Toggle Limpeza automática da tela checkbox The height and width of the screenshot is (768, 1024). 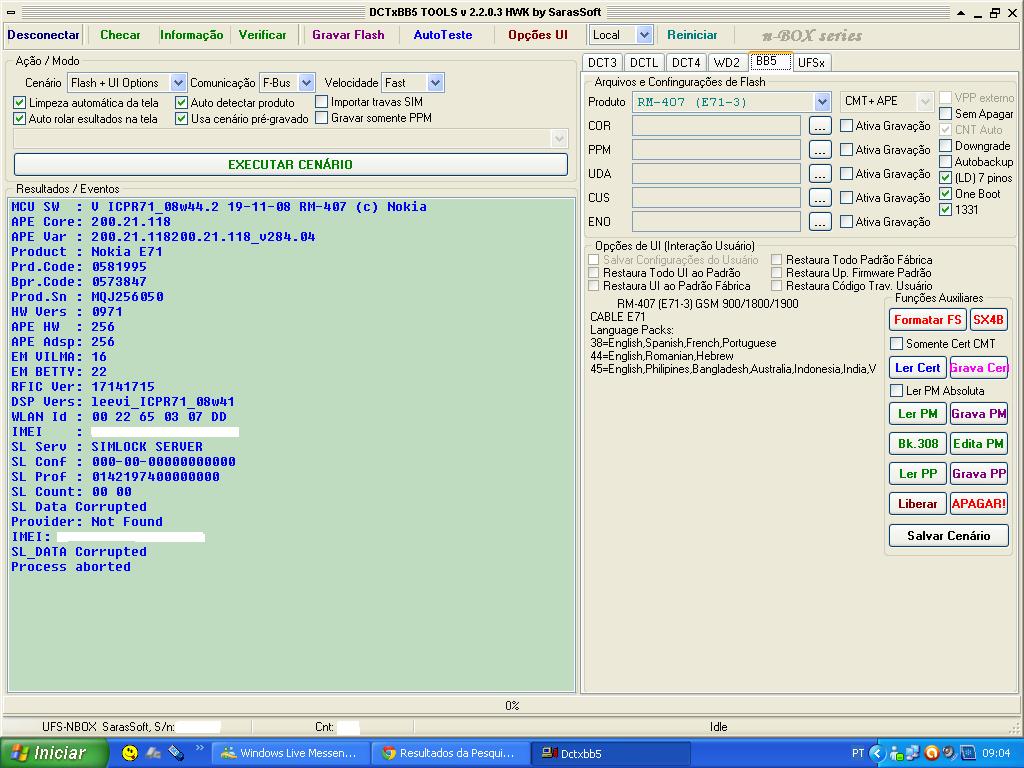click(x=20, y=103)
